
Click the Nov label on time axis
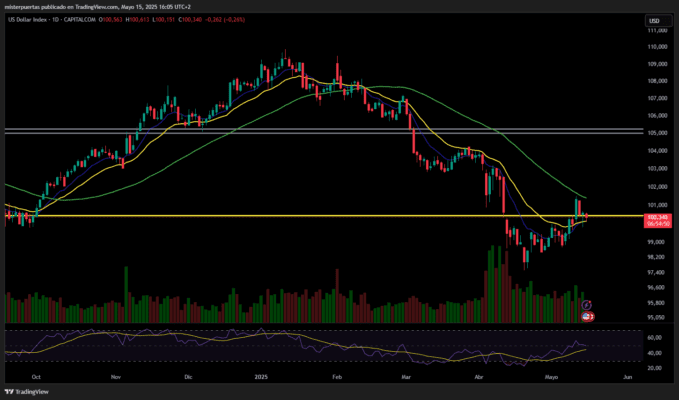[x=115, y=379]
